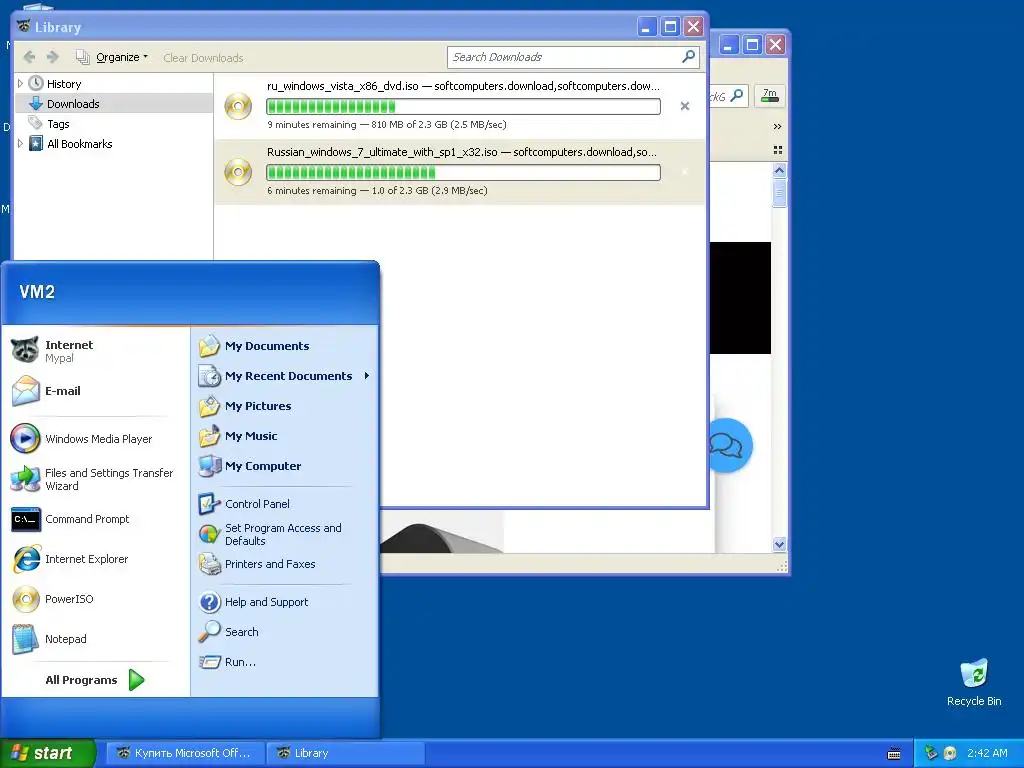
Task: Click the taskbar clock 2:42 AM
Action: coord(987,753)
